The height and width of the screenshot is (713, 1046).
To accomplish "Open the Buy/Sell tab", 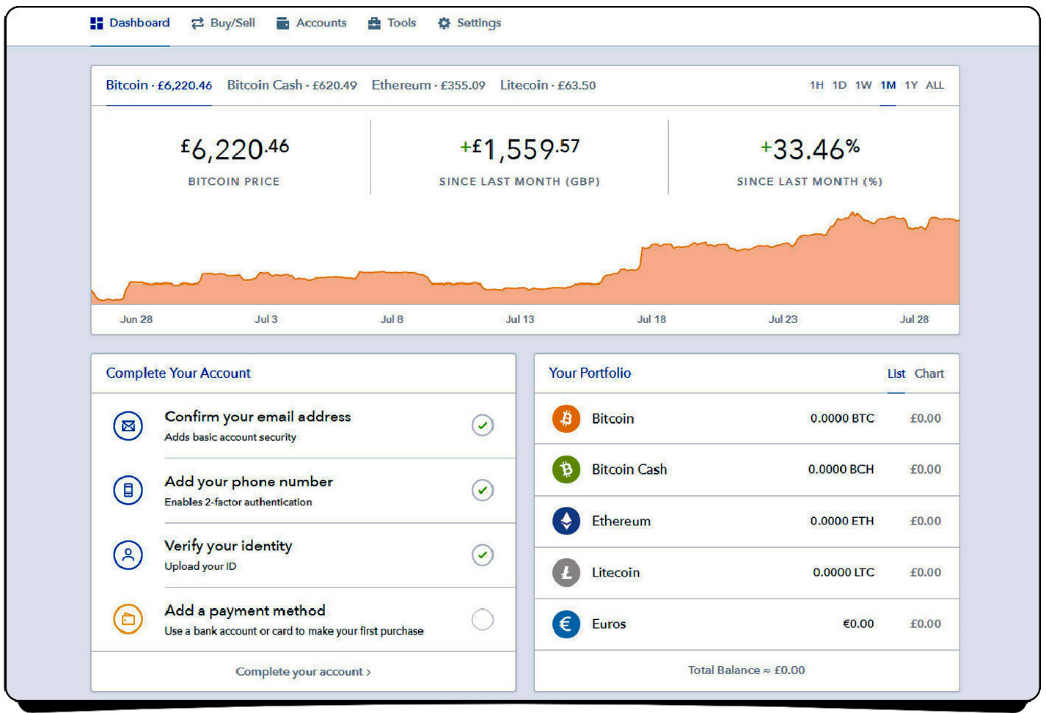I will (223, 23).
